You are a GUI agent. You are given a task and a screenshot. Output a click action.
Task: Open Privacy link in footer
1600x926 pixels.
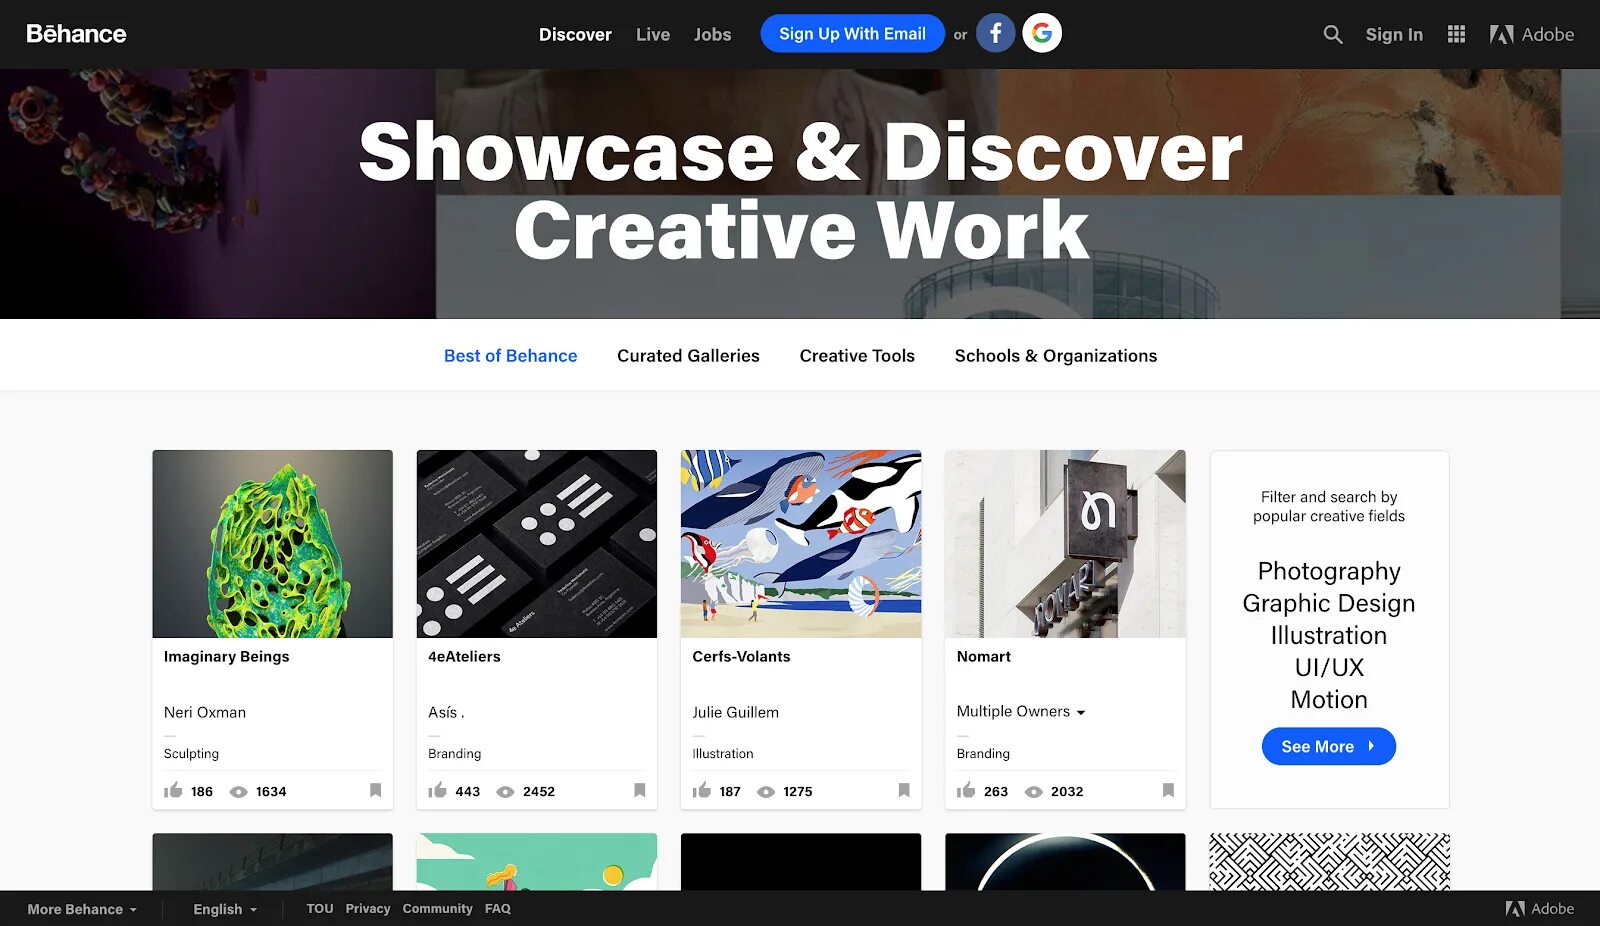click(368, 909)
